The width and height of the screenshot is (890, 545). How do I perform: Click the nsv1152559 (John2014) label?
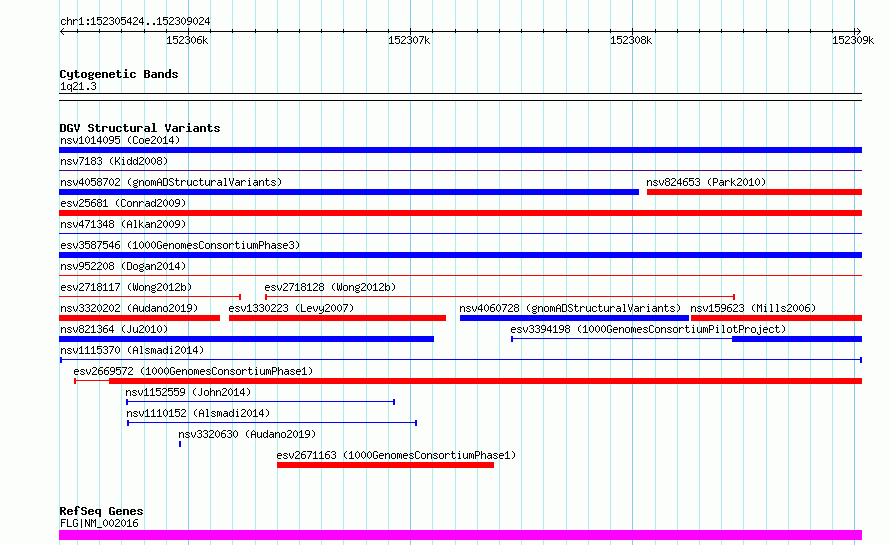[x=188, y=392]
